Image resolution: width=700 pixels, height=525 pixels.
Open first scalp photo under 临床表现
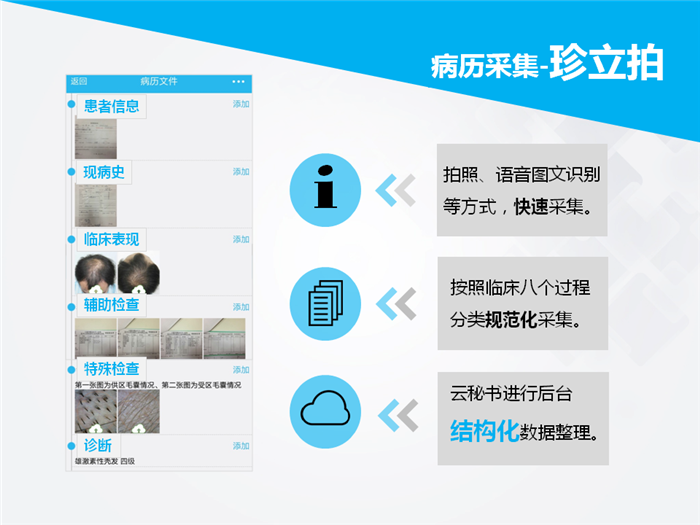pos(96,272)
